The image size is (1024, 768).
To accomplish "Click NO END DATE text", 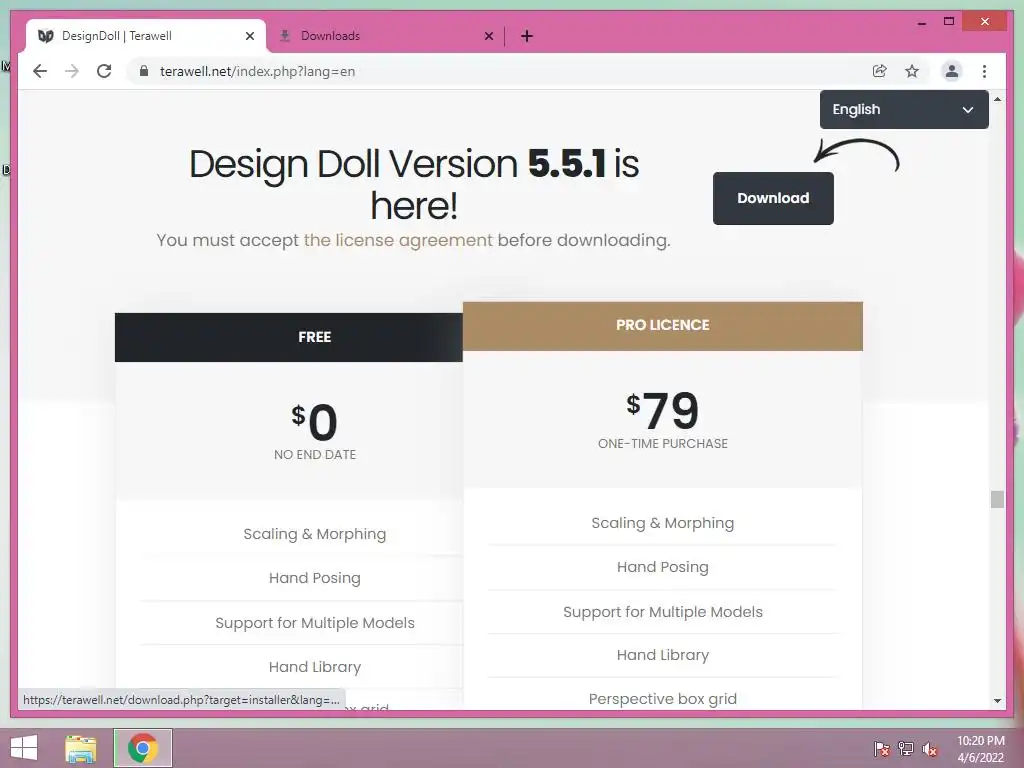I will tap(315, 455).
